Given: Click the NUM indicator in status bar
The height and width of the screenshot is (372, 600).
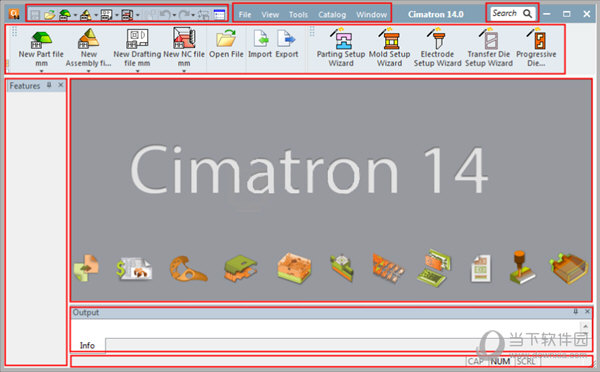Looking at the screenshot, I should (x=500, y=361).
